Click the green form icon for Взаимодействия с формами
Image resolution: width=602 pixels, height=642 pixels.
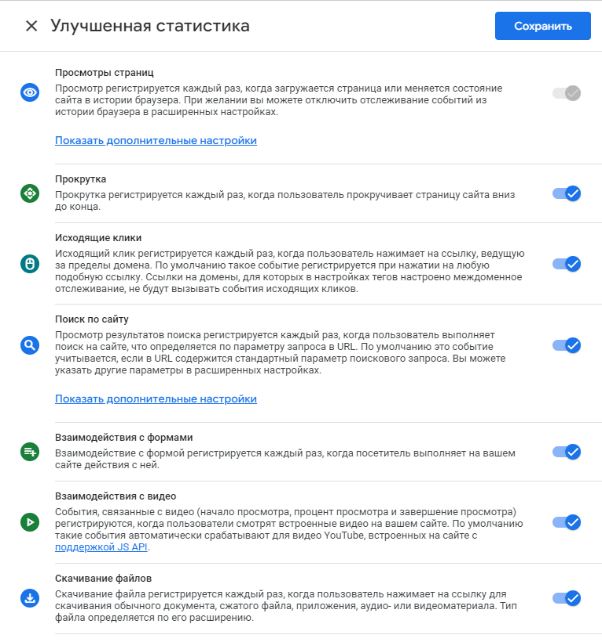tap(30, 452)
